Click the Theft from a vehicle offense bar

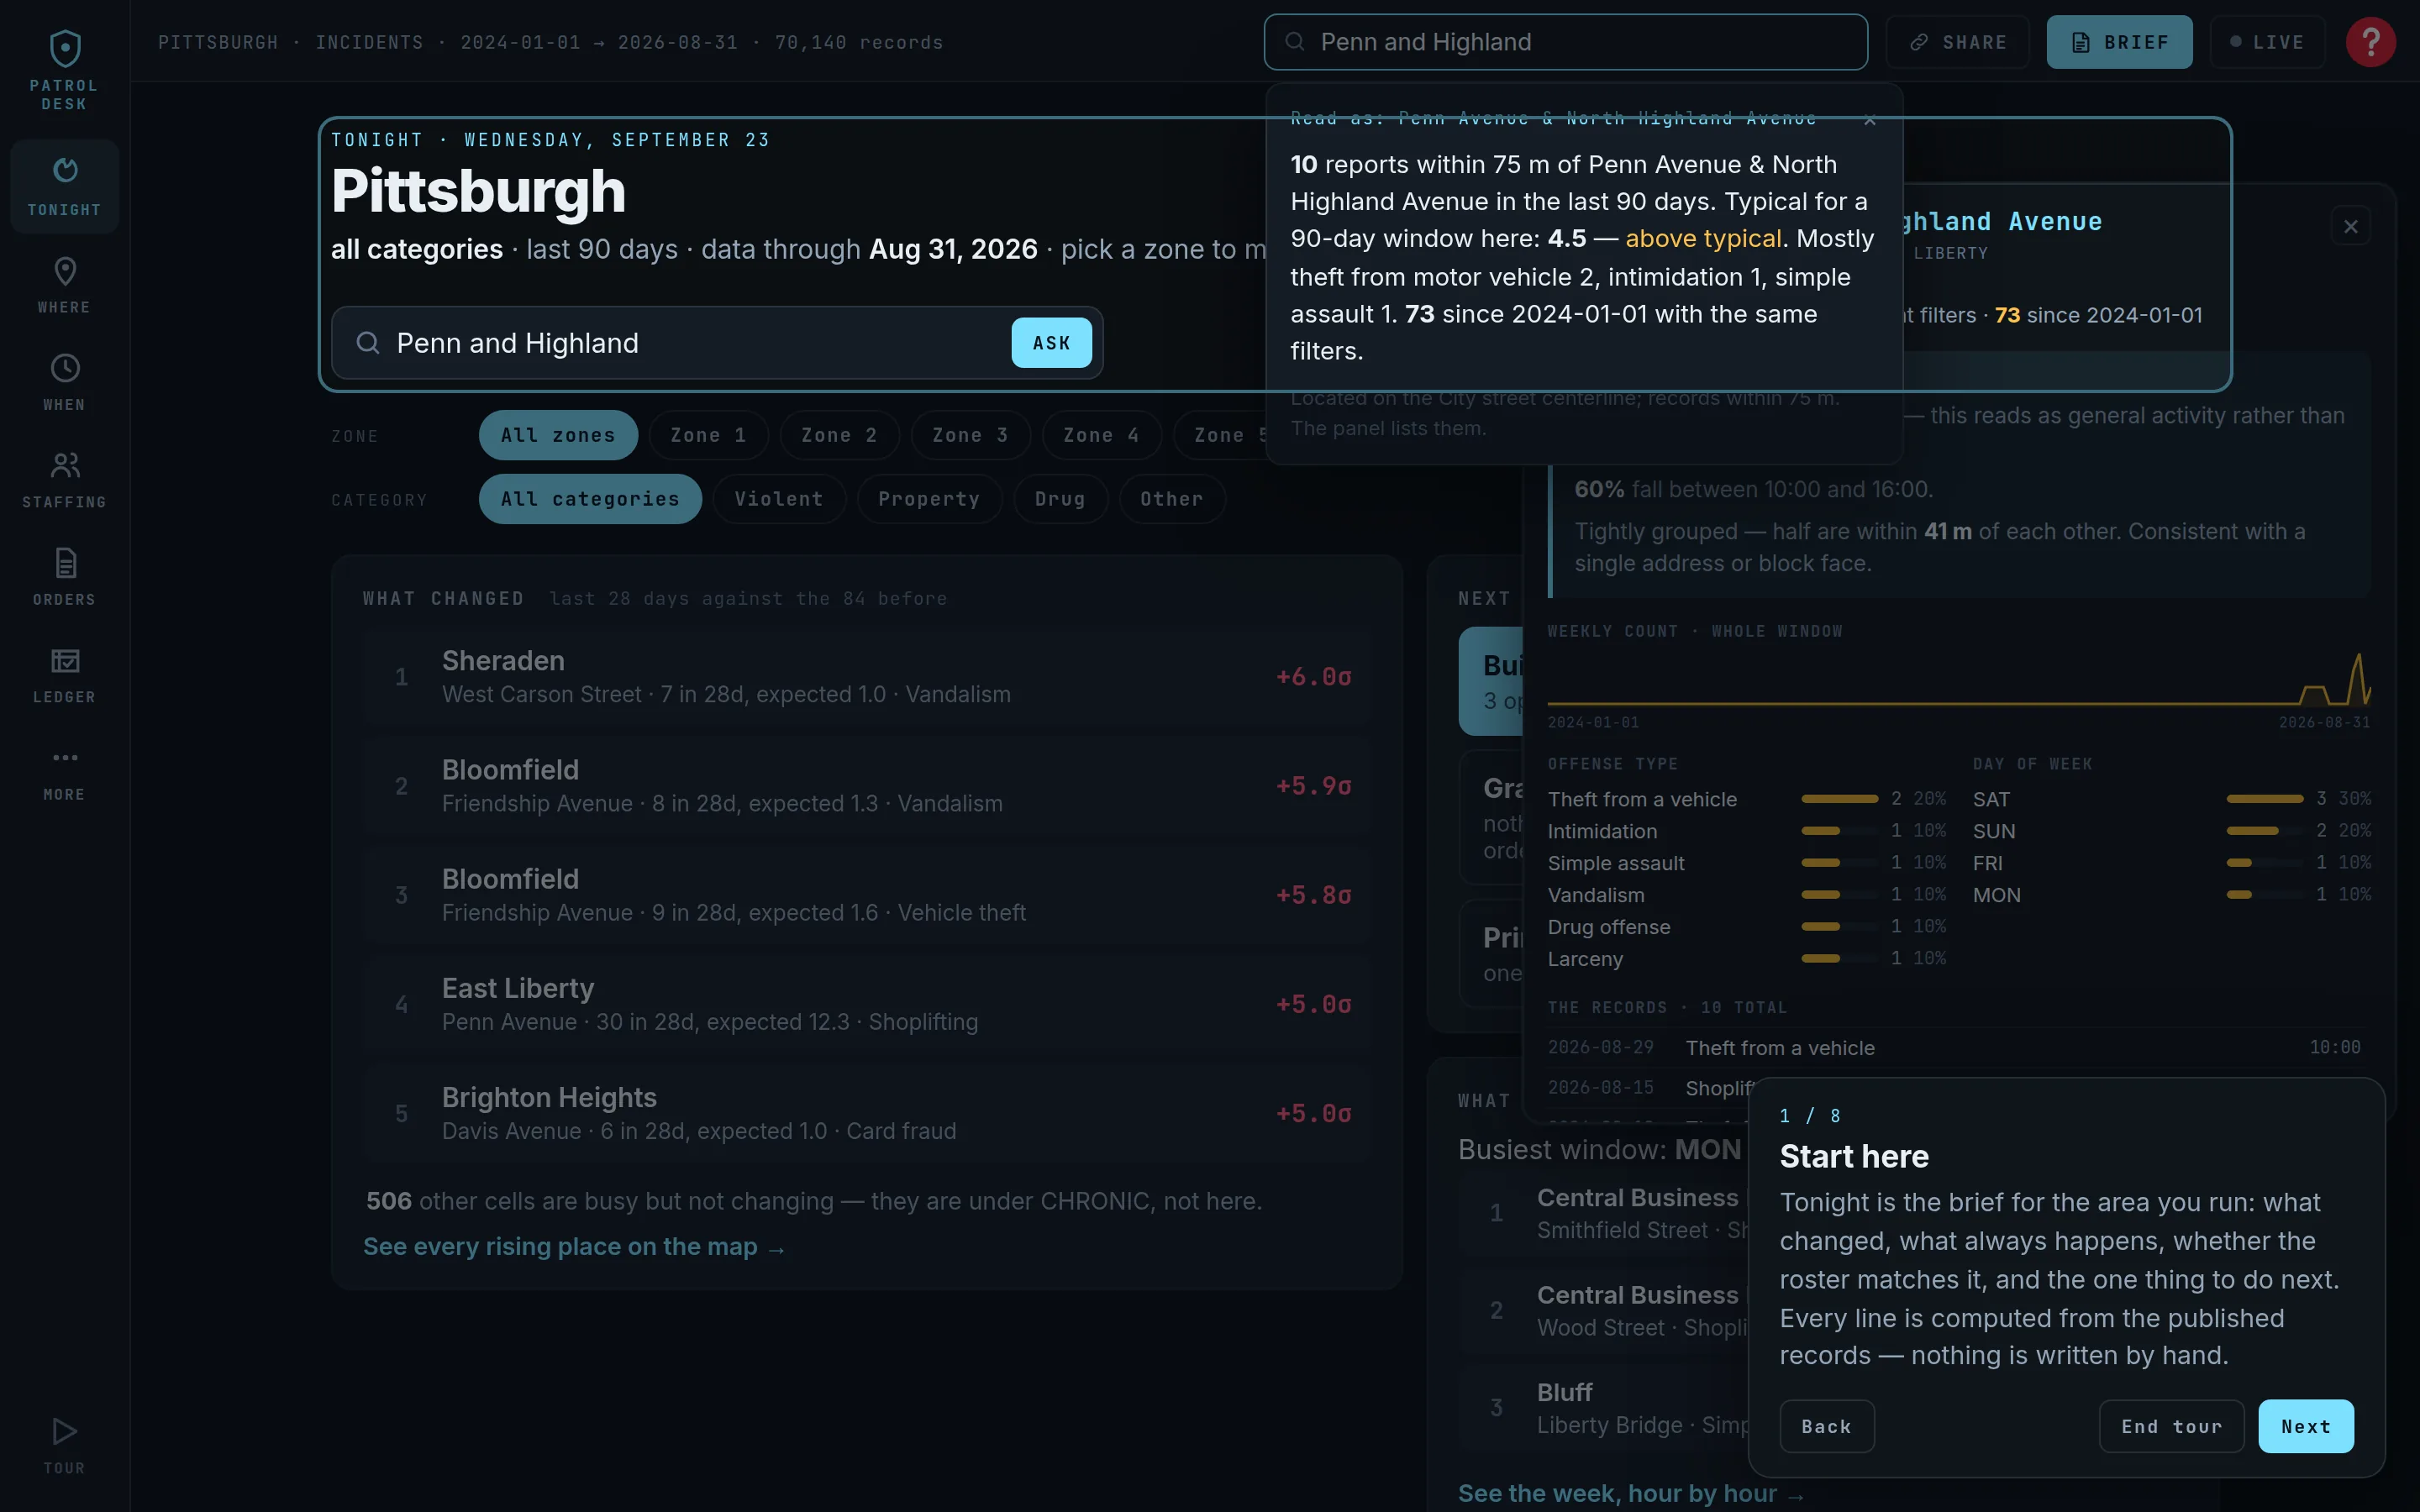(1839, 799)
